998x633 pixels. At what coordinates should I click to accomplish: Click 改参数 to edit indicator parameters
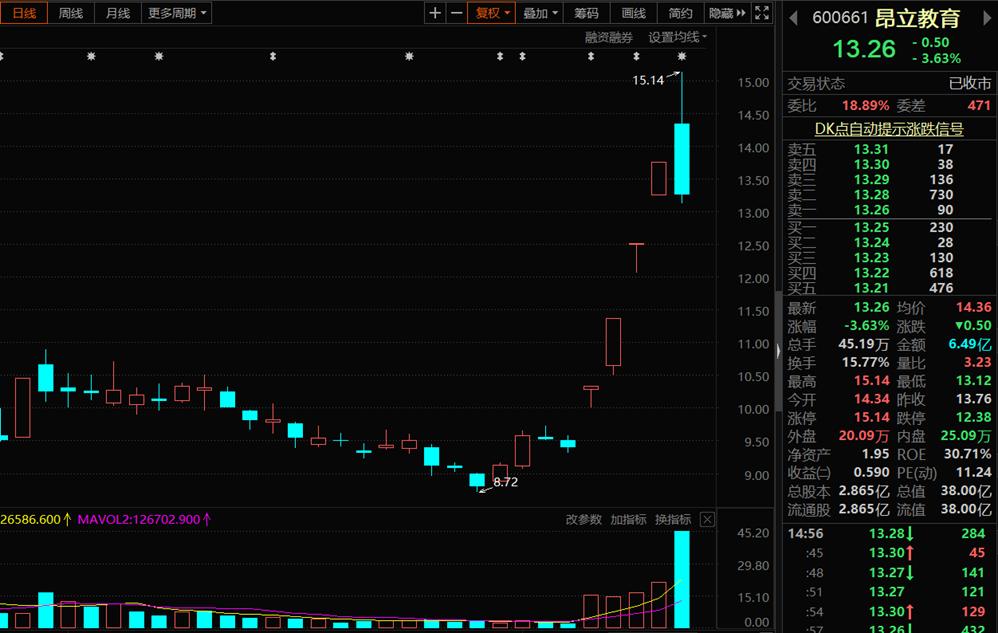point(584,519)
